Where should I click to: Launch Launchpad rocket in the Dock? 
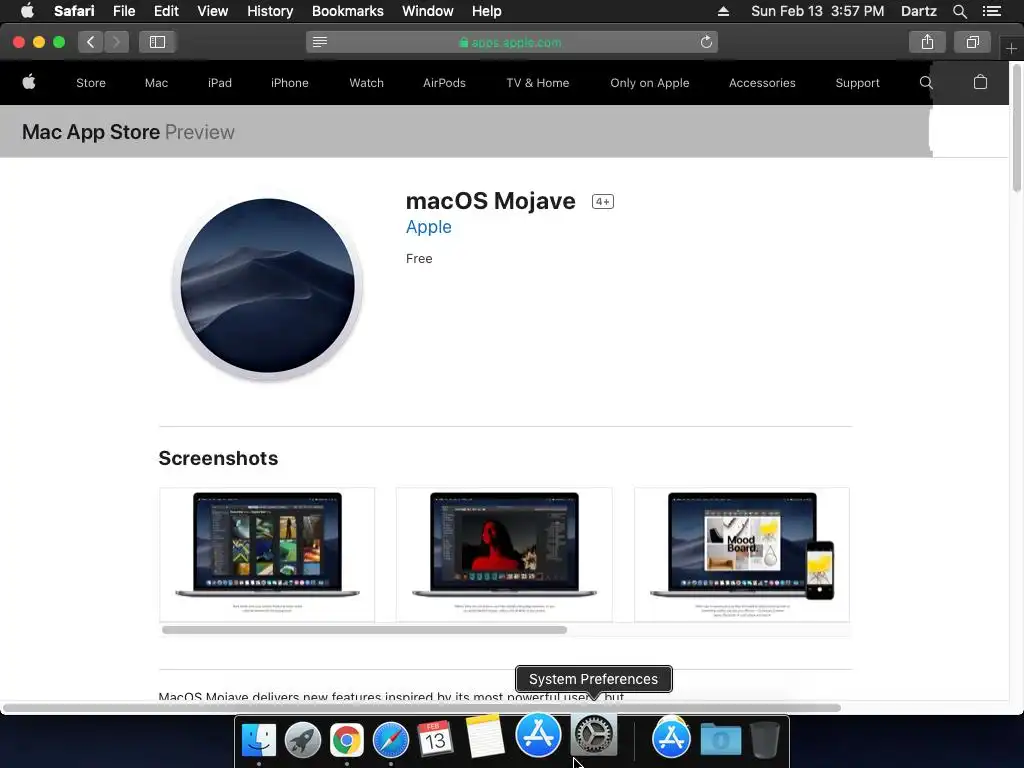[x=302, y=740]
